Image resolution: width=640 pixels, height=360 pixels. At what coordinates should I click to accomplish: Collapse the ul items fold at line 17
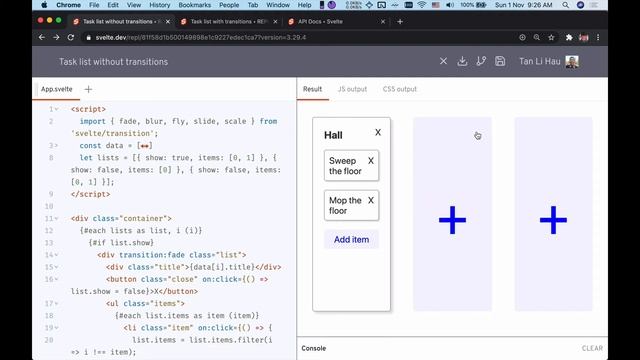pos(57,303)
